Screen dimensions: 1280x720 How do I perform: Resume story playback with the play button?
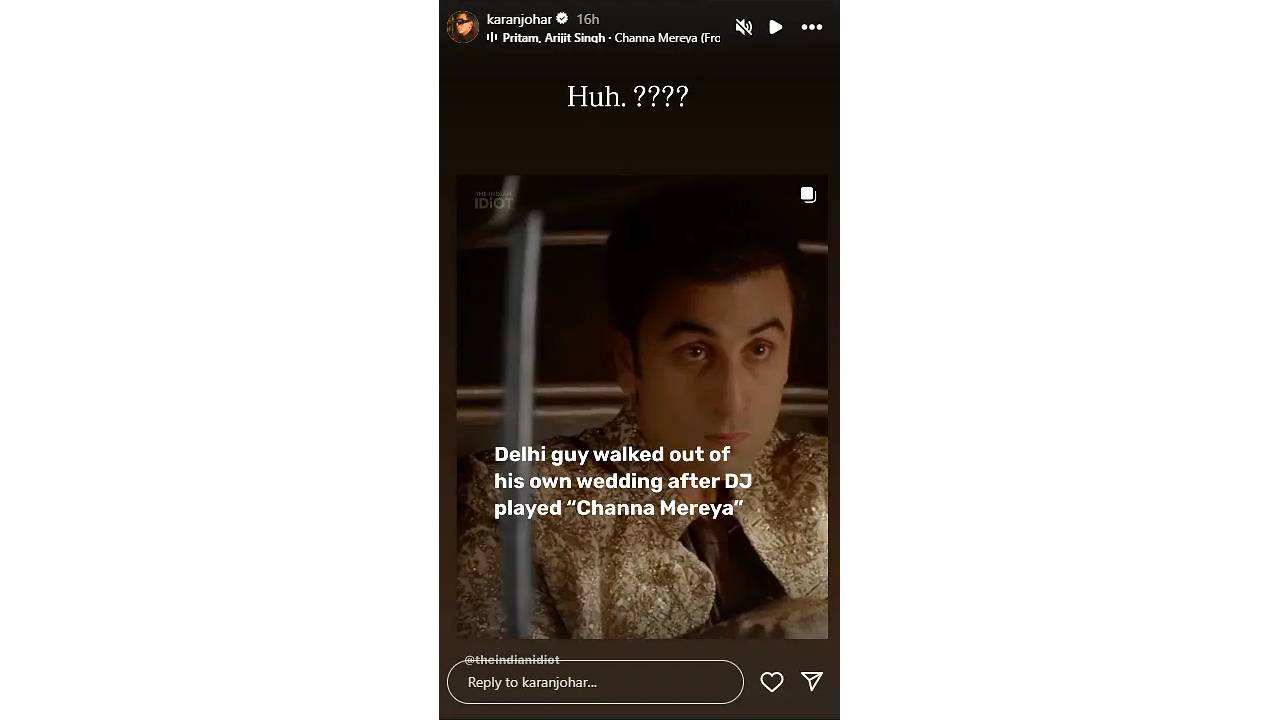click(x=776, y=27)
